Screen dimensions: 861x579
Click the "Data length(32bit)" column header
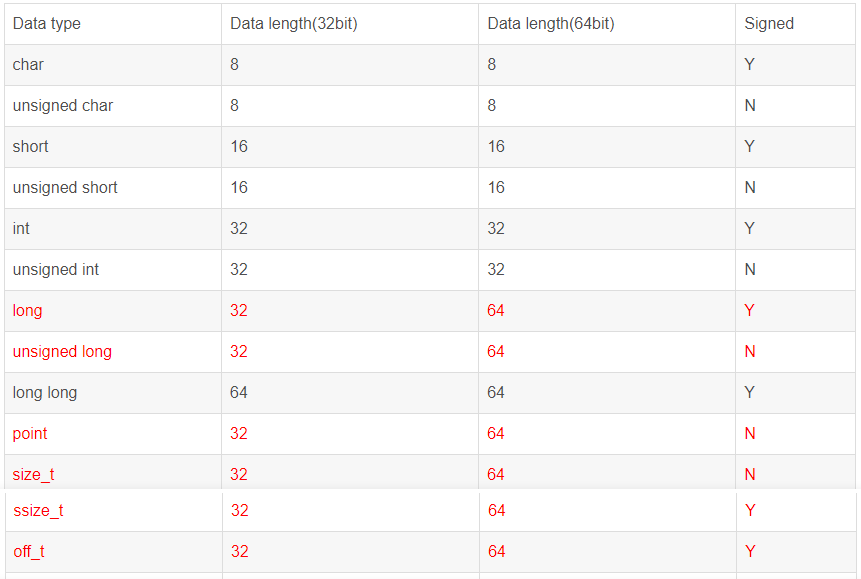[293, 24]
